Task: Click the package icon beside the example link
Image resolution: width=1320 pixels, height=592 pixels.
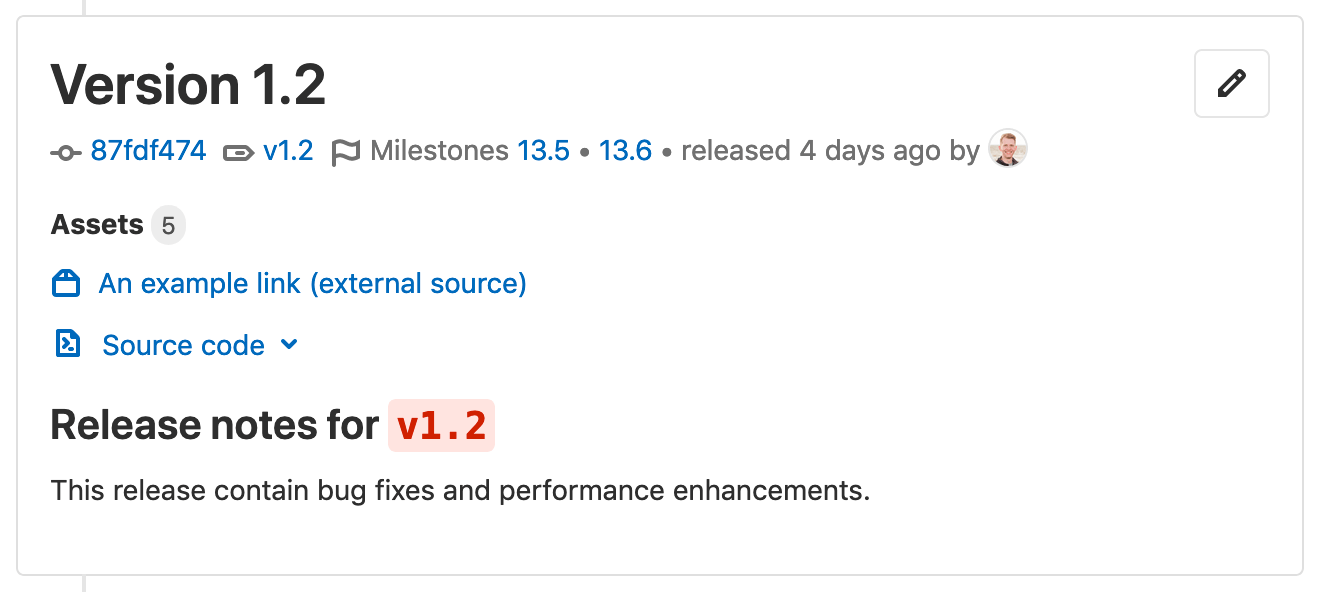Action: pyautogui.click(x=65, y=283)
